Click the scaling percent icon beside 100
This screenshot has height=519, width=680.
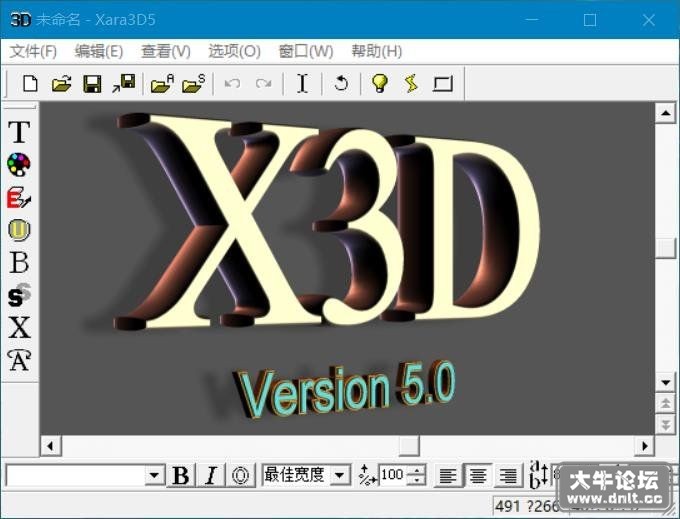coord(367,475)
